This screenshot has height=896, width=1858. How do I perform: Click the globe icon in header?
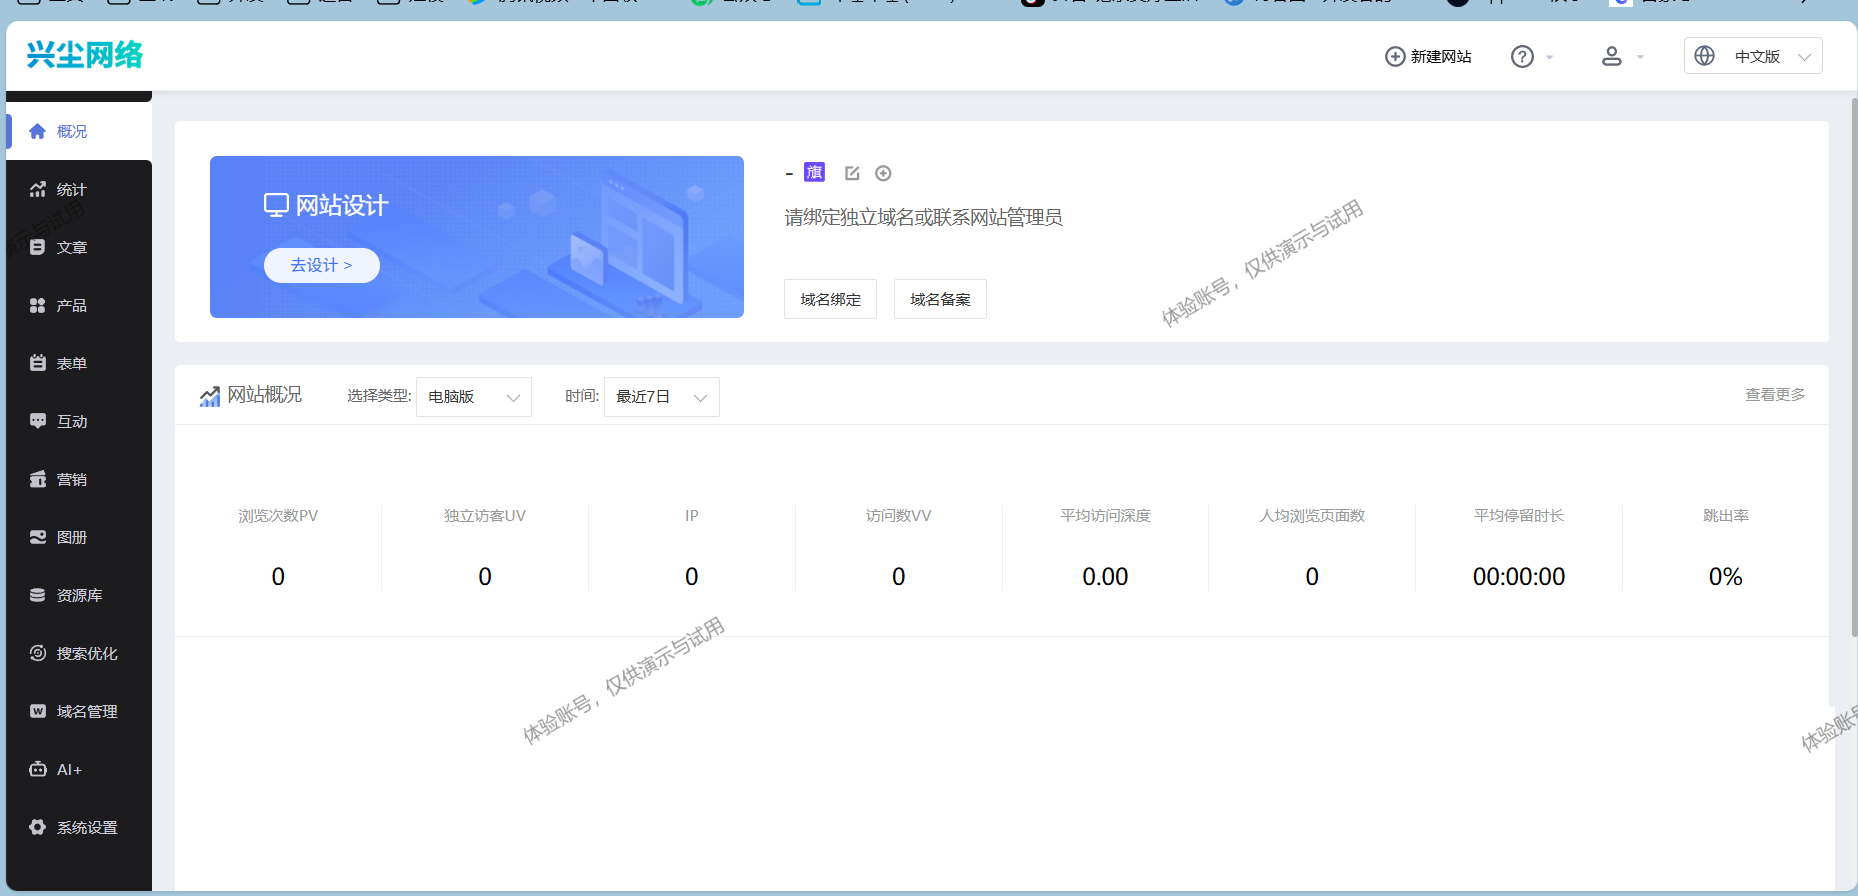coord(1705,56)
